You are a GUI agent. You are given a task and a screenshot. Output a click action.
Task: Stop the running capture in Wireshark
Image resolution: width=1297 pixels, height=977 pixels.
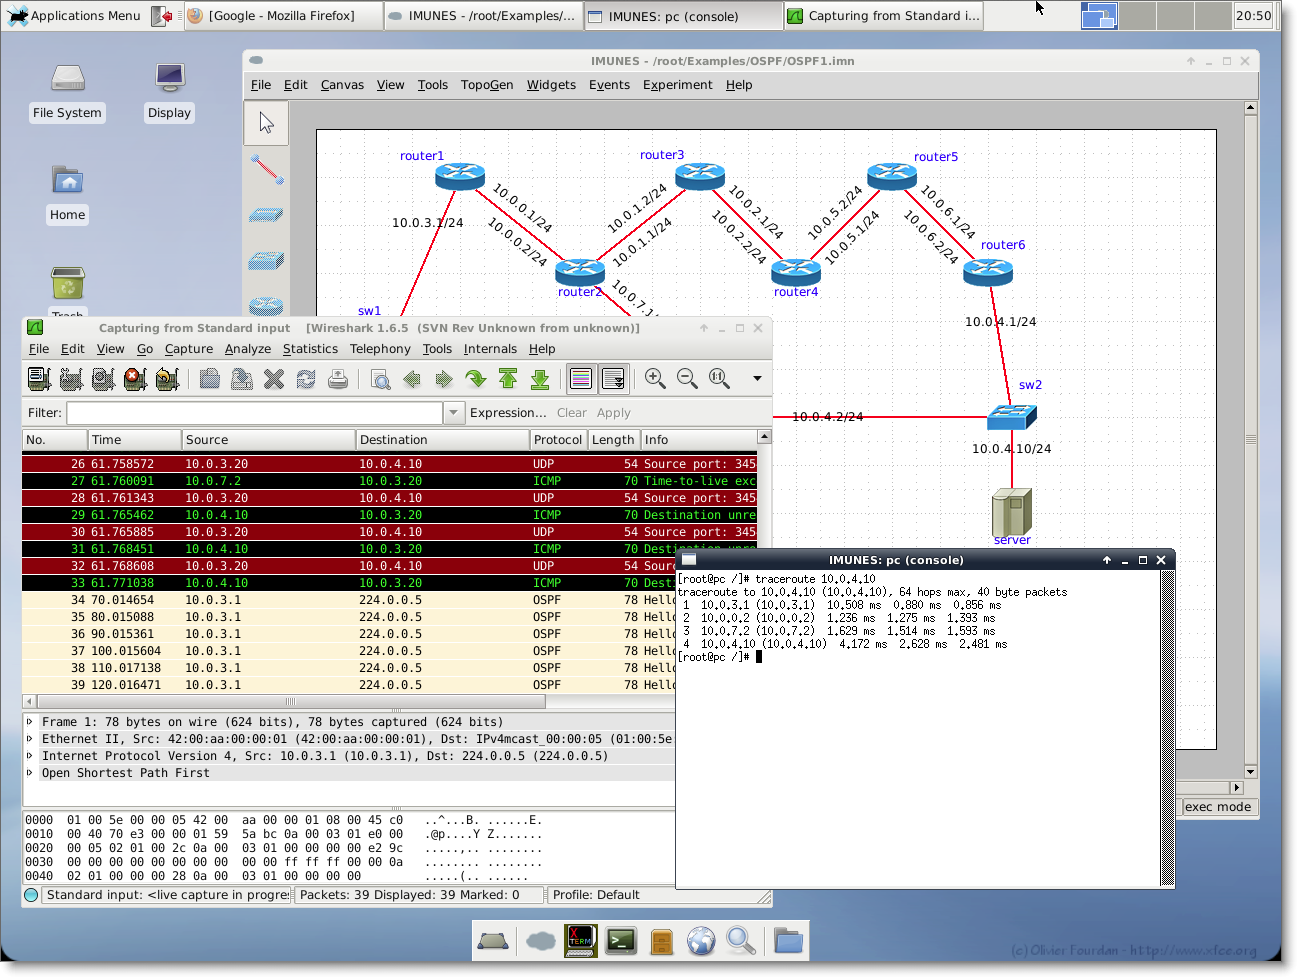135,379
